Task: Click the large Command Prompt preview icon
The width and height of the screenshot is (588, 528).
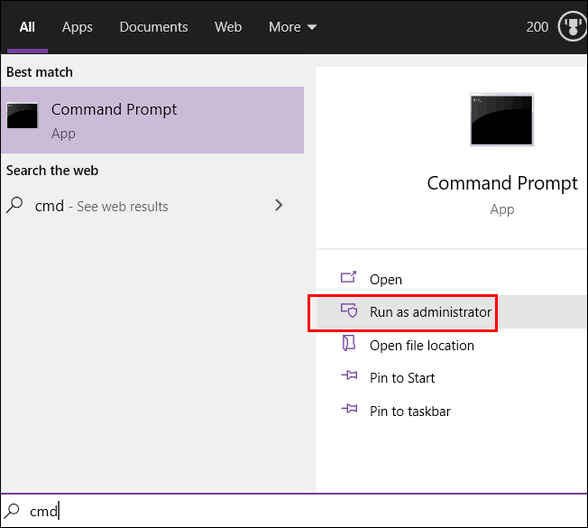Action: coord(502,120)
